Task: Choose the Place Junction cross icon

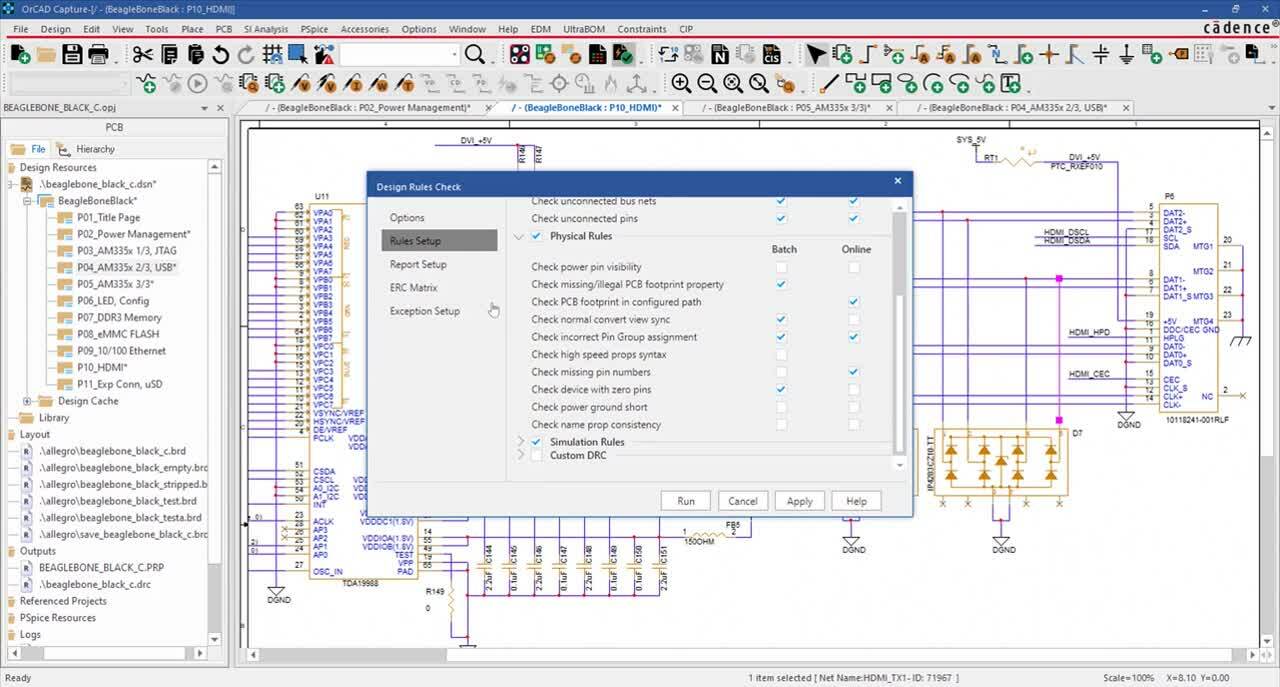Action: 1049,54
